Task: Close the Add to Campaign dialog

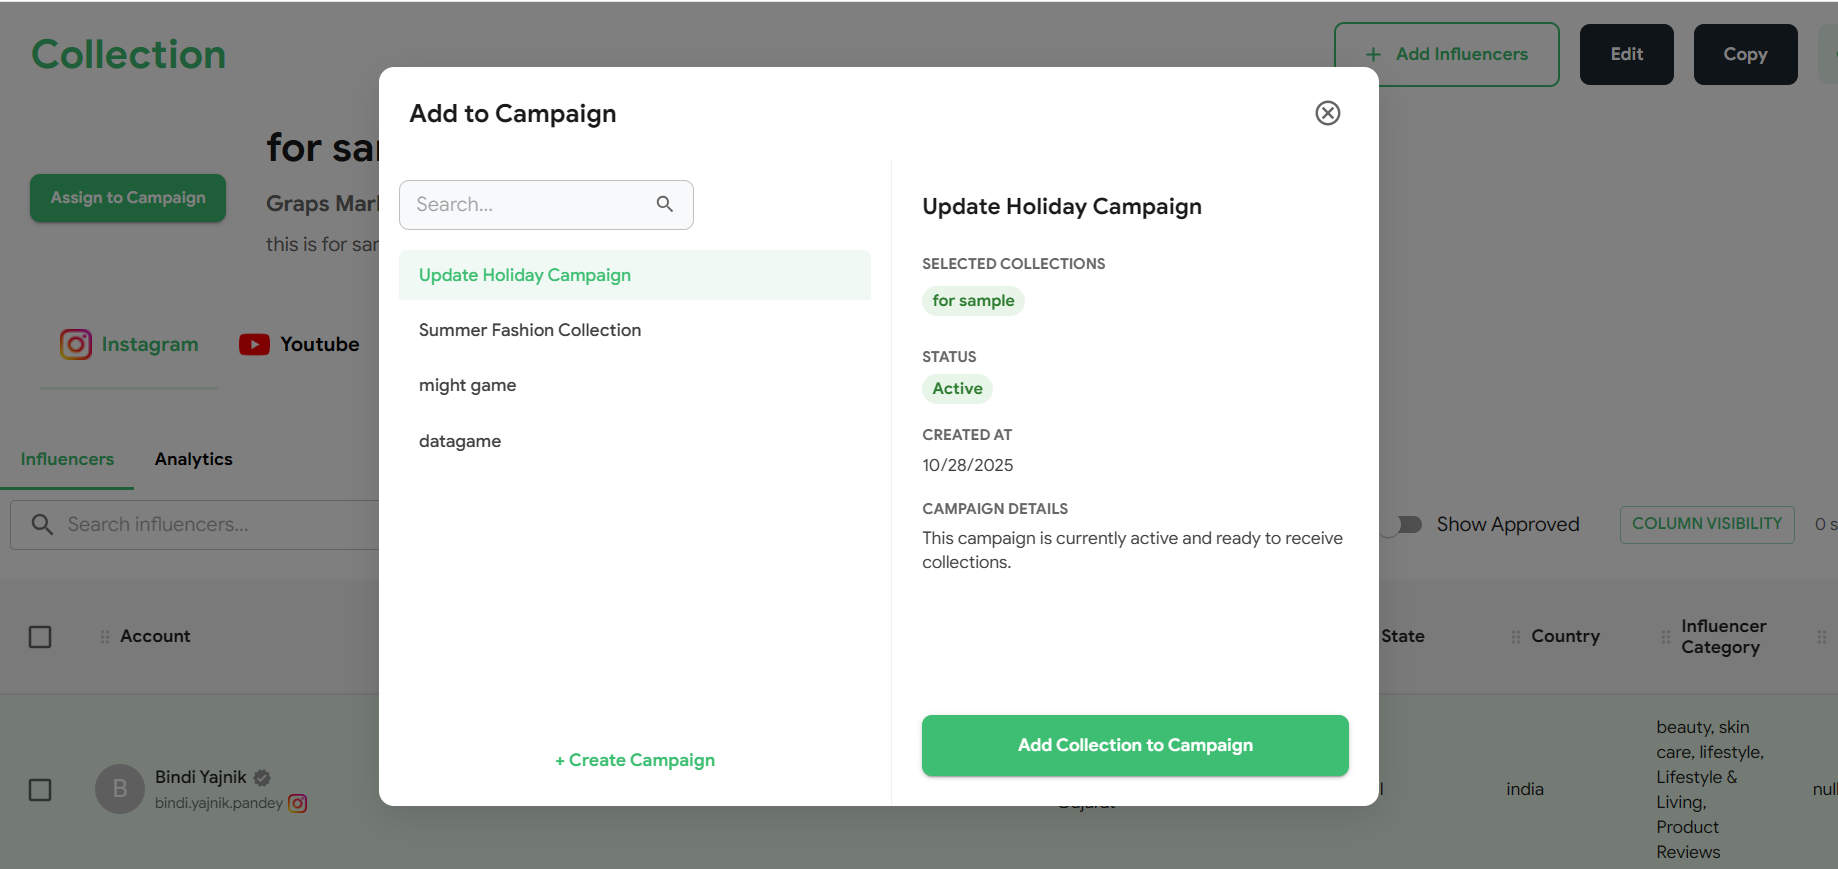Action: click(1327, 113)
